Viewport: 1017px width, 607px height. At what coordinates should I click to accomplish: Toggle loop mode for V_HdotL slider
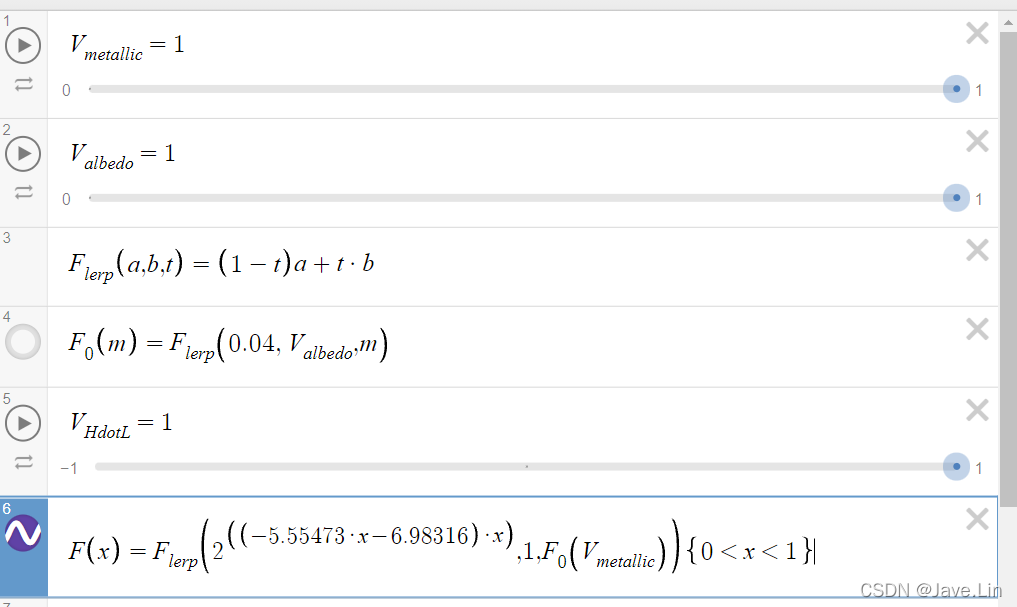pos(23,462)
